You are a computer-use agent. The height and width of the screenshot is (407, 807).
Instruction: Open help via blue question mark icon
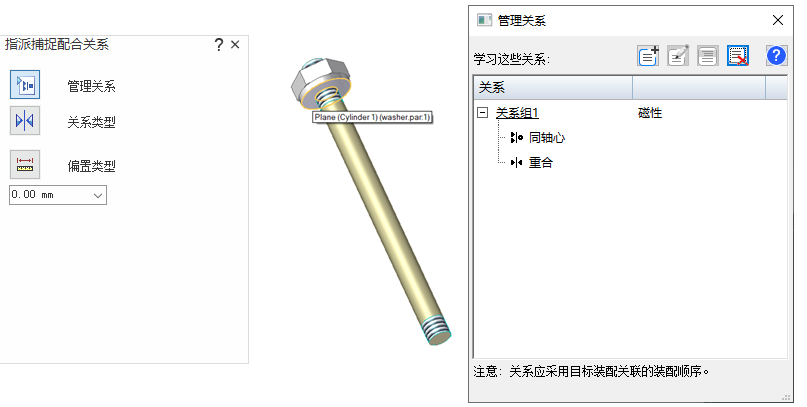click(776, 55)
